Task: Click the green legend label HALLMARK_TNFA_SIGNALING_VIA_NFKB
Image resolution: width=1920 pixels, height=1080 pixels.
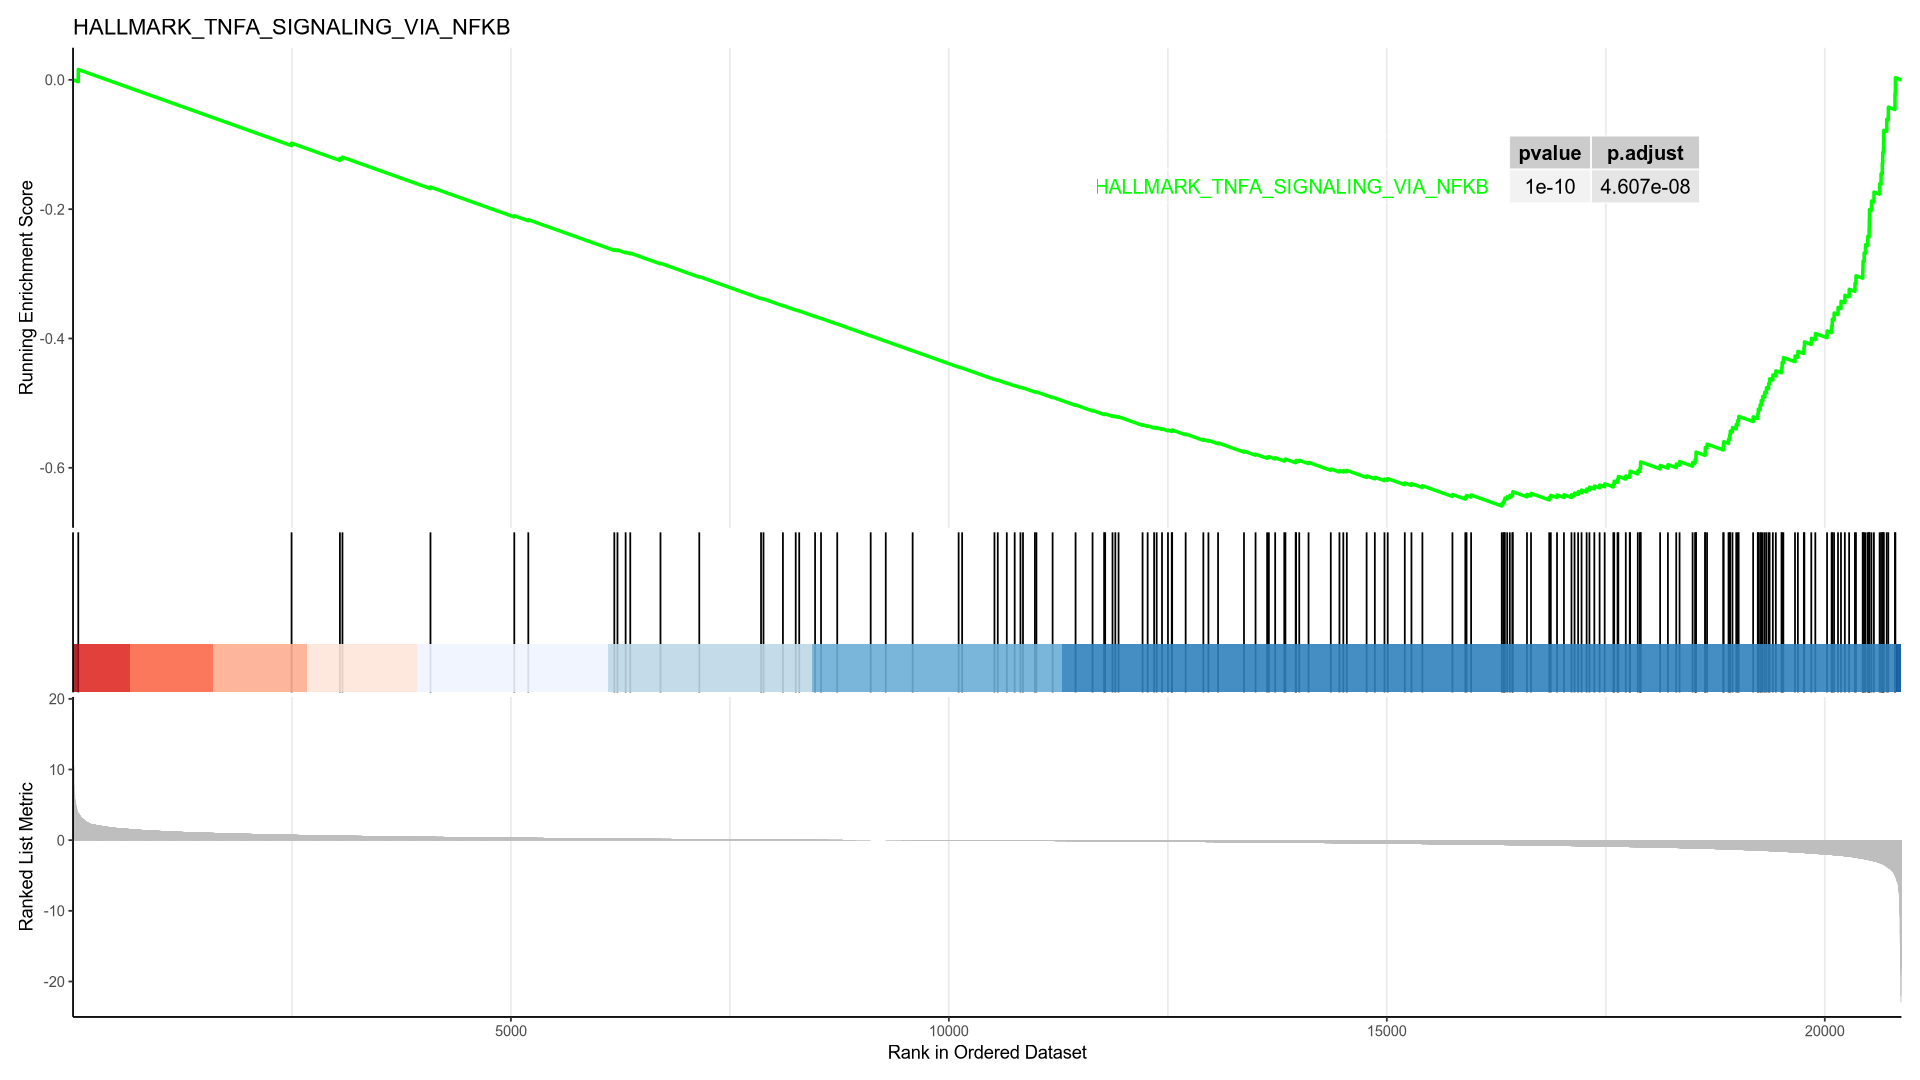Action: 1292,187
